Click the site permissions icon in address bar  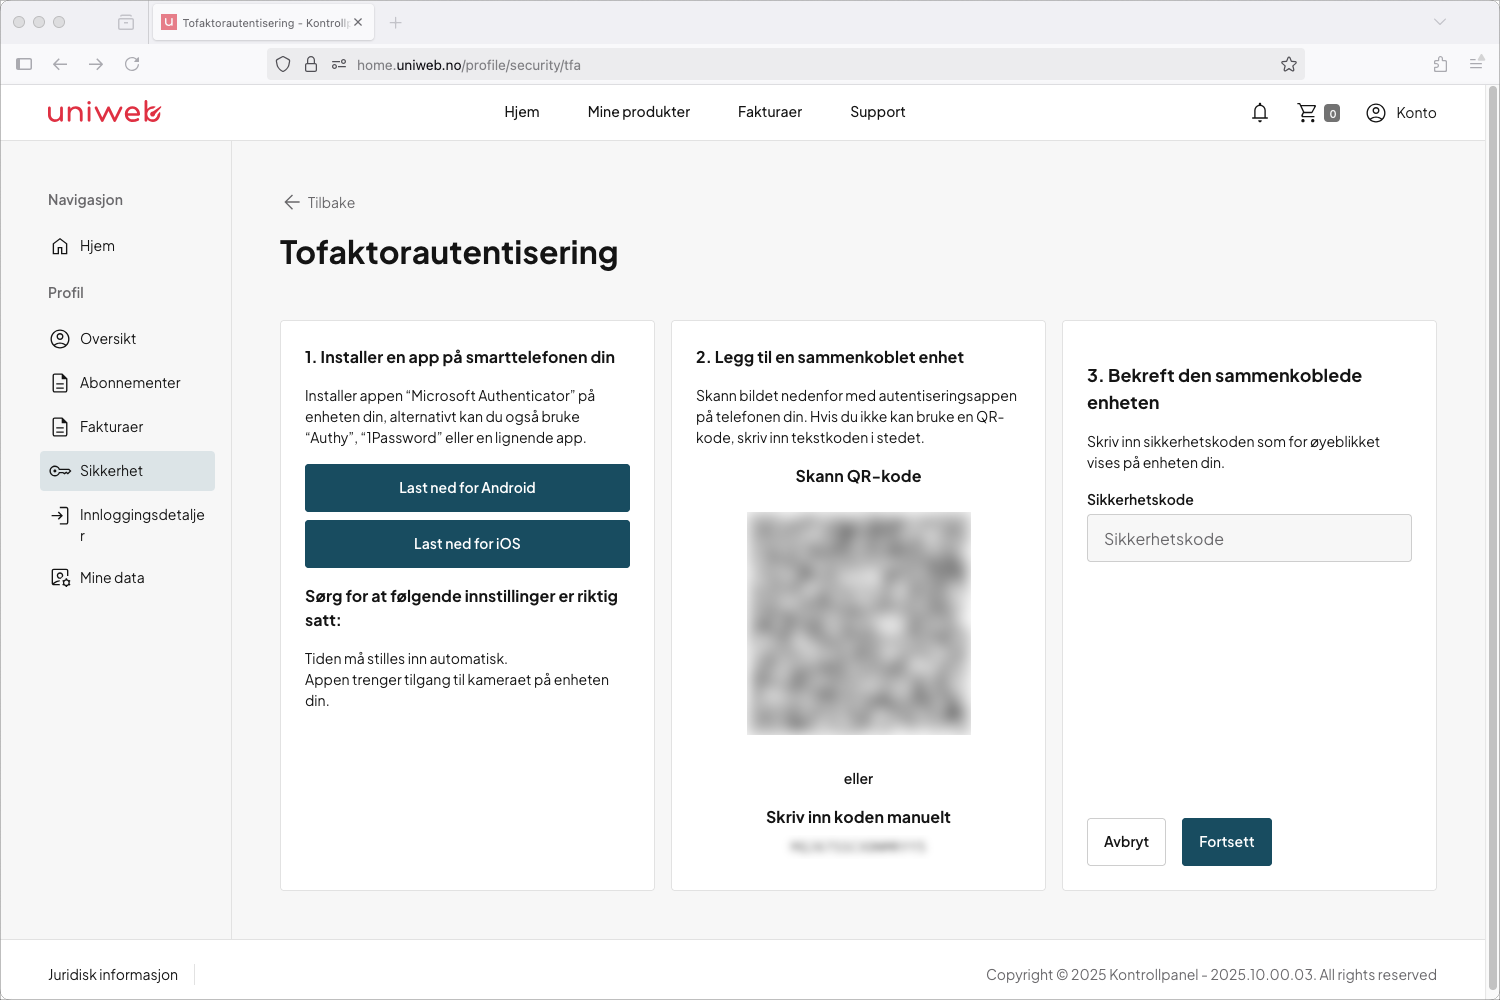339,64
